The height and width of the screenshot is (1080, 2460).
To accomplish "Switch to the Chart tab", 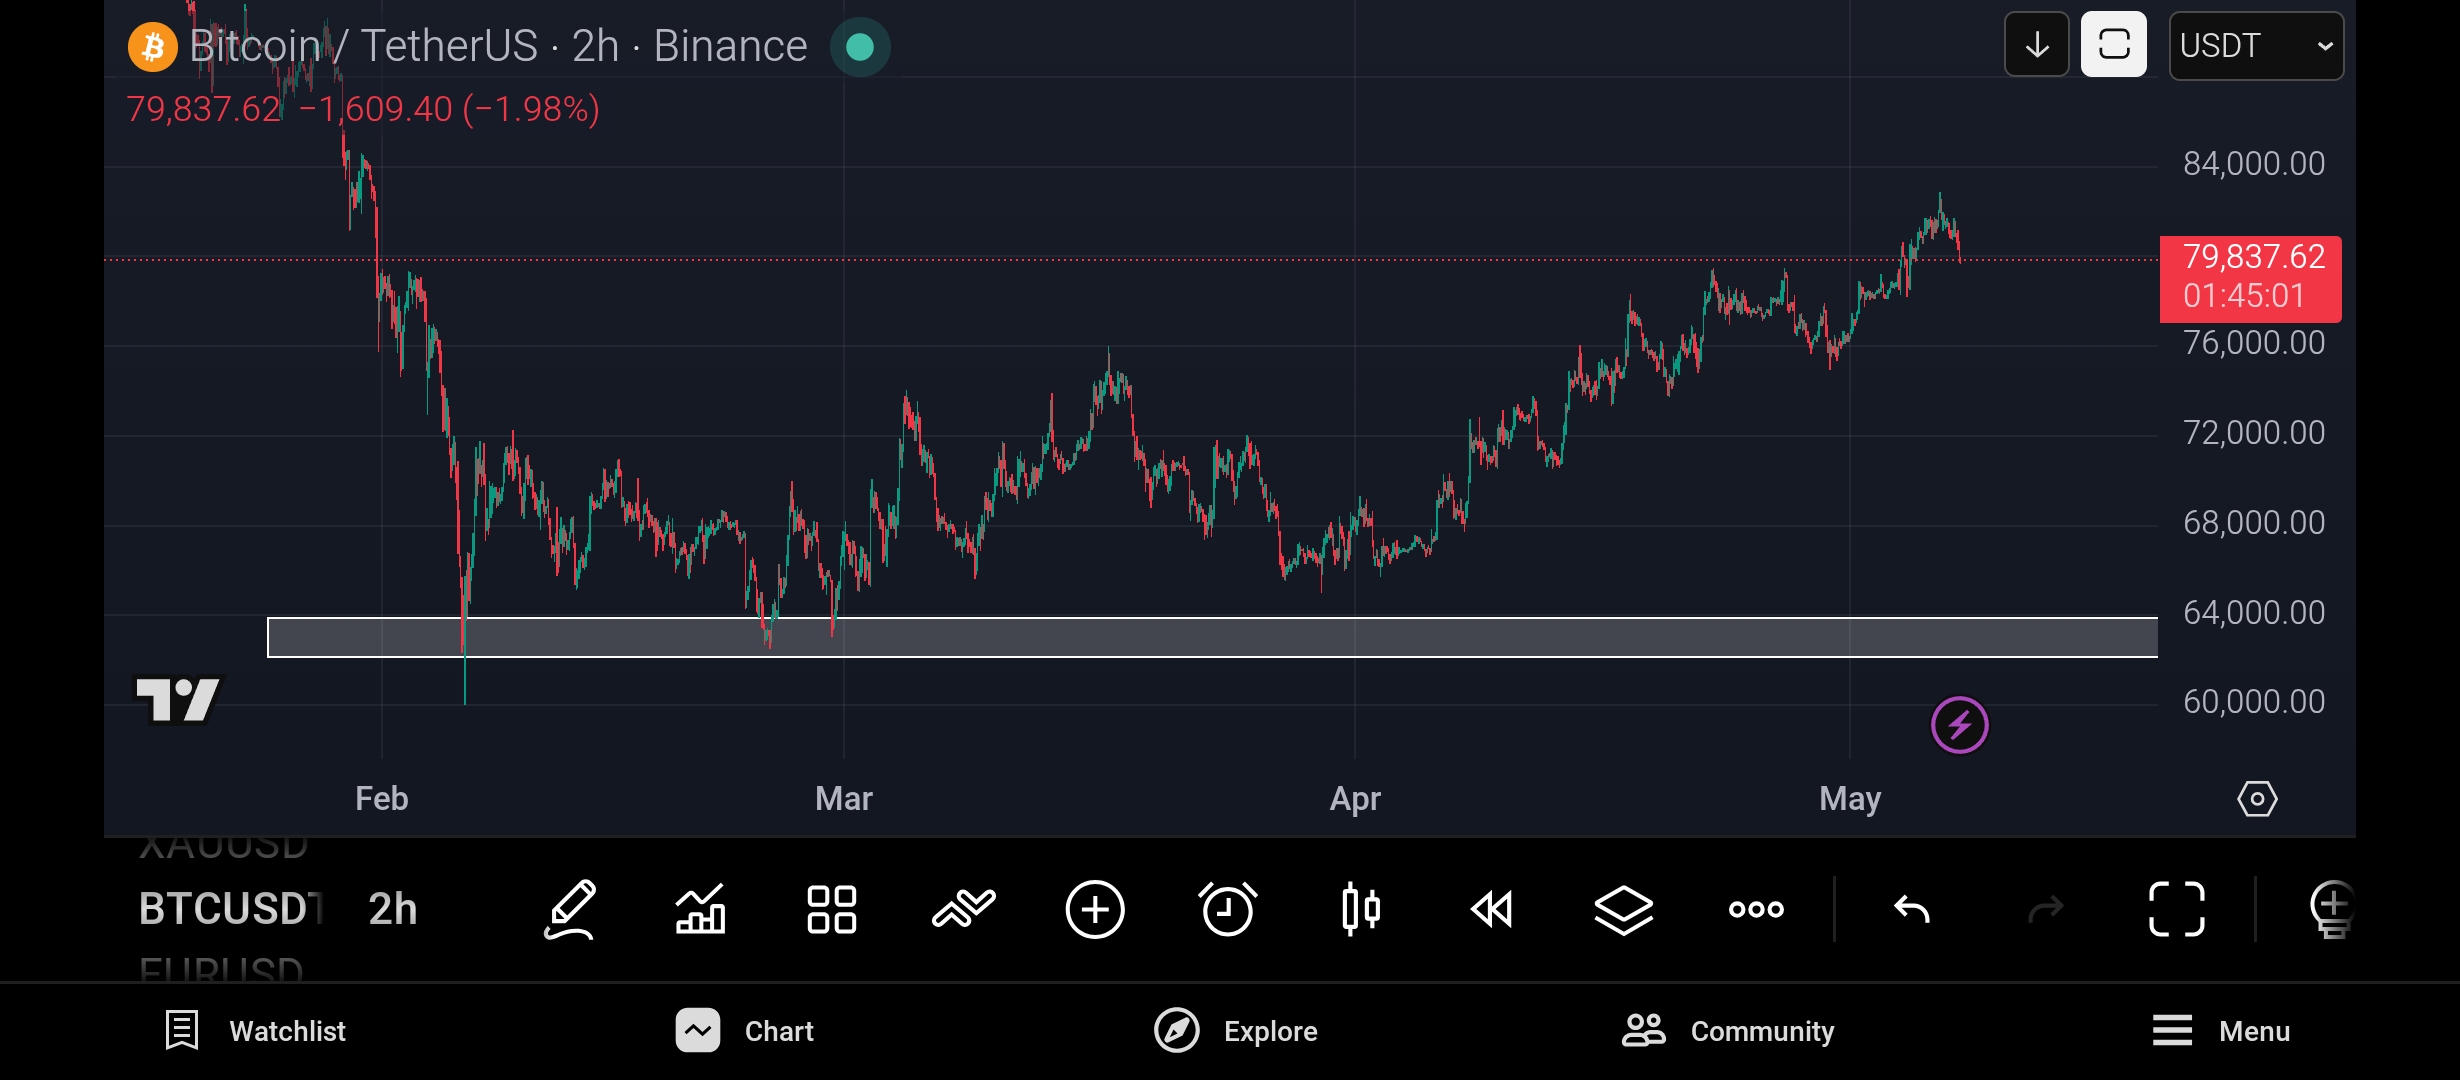I will click(745, 1031).
